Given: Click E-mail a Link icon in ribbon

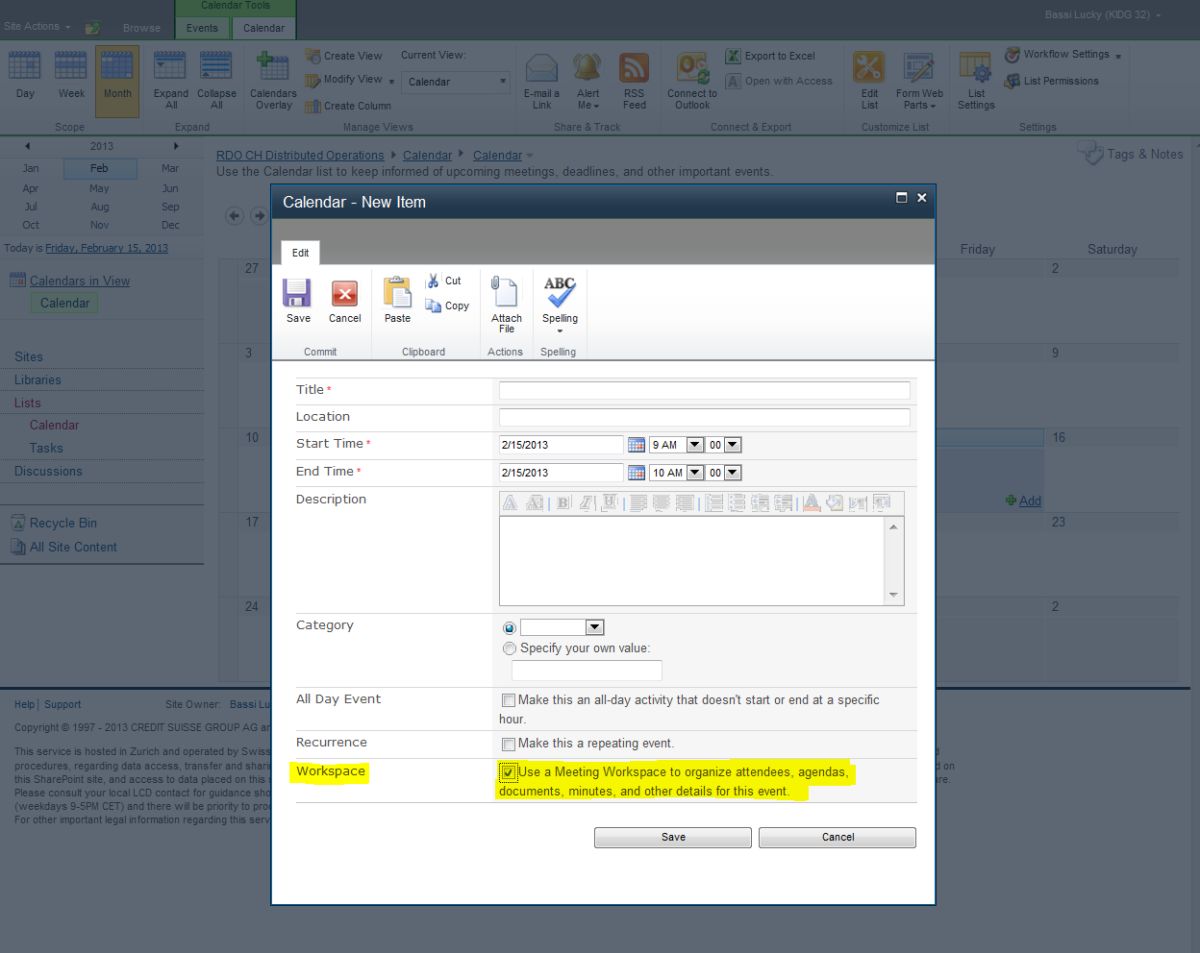Looking at the screenshot, I should [542, 68].
